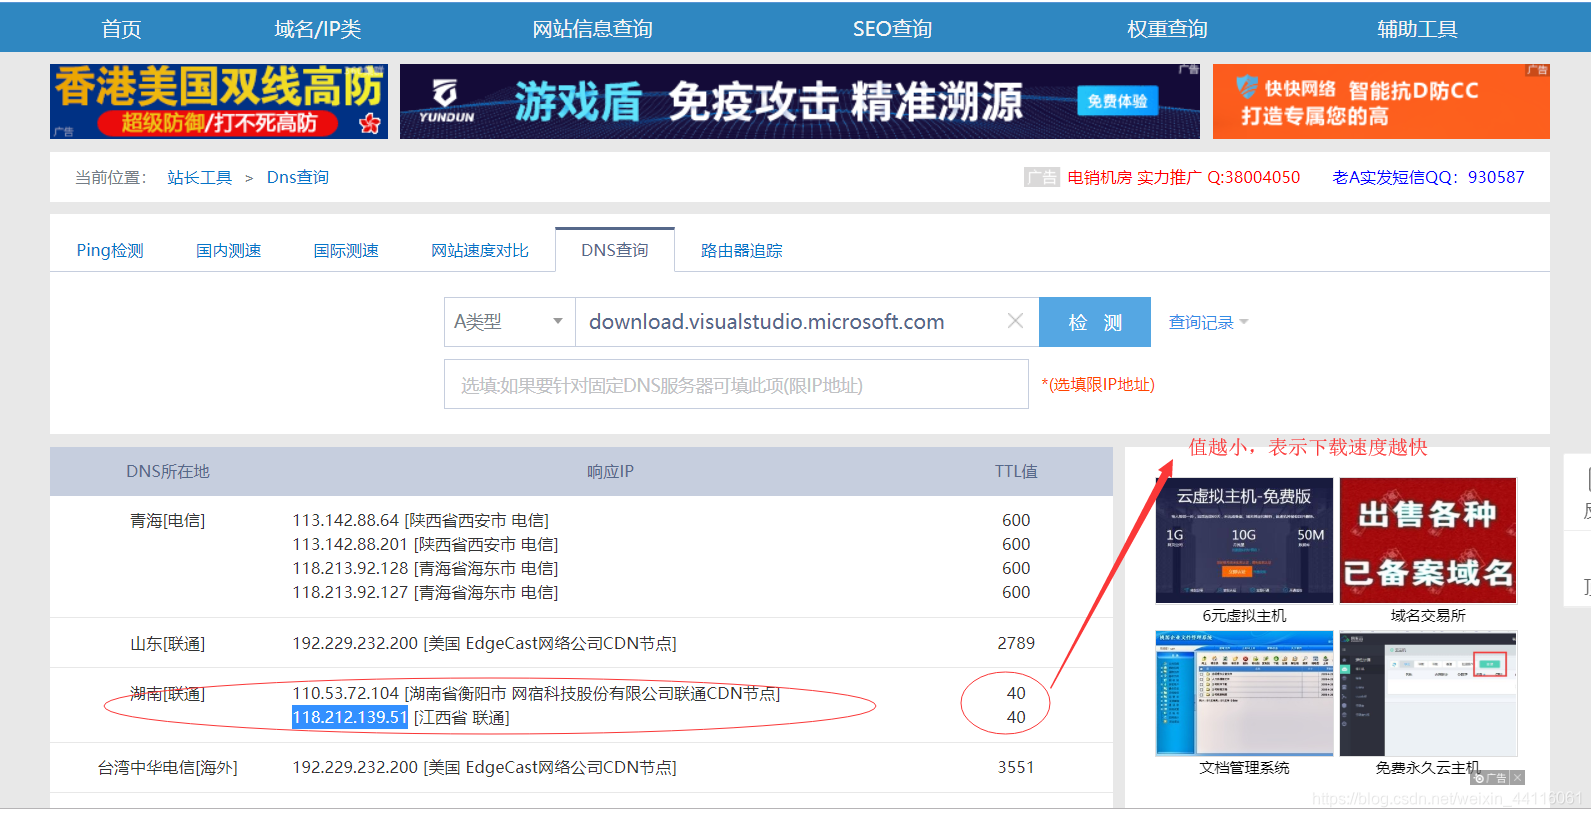Image resolution: width=1591 pixels, height=817 pixels.
Task: Click the 青海[电信] location cell
Action: point(167,520)
